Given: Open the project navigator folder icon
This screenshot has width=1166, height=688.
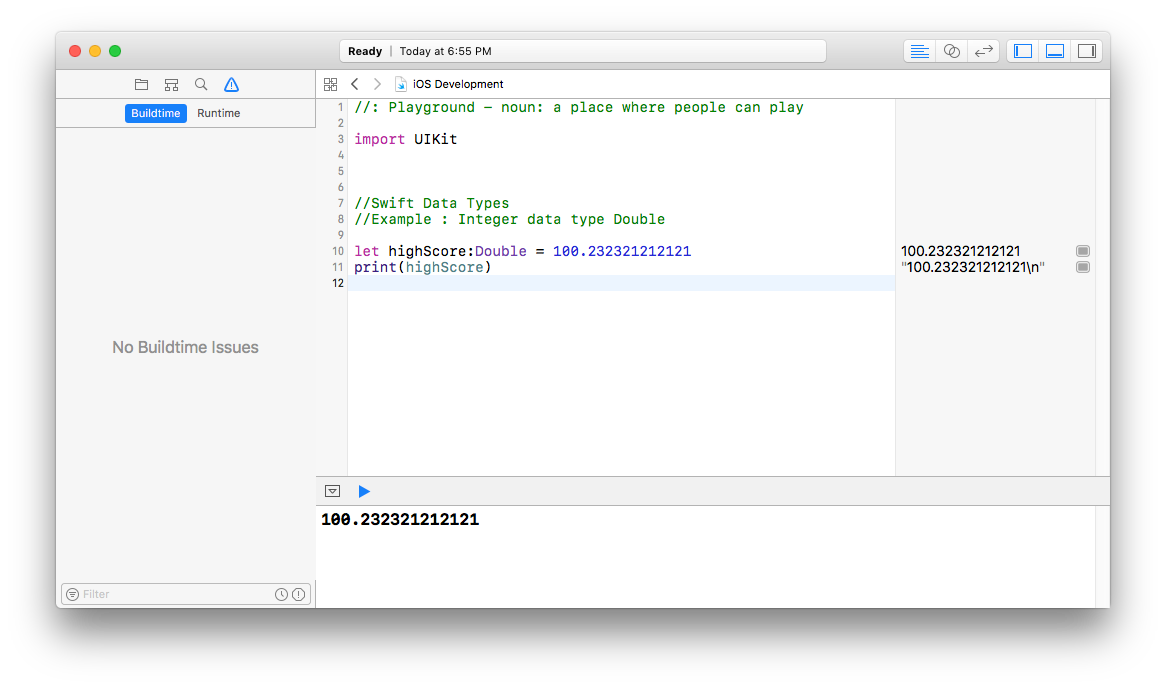Looking at the screenshot, I should (141, 84).
